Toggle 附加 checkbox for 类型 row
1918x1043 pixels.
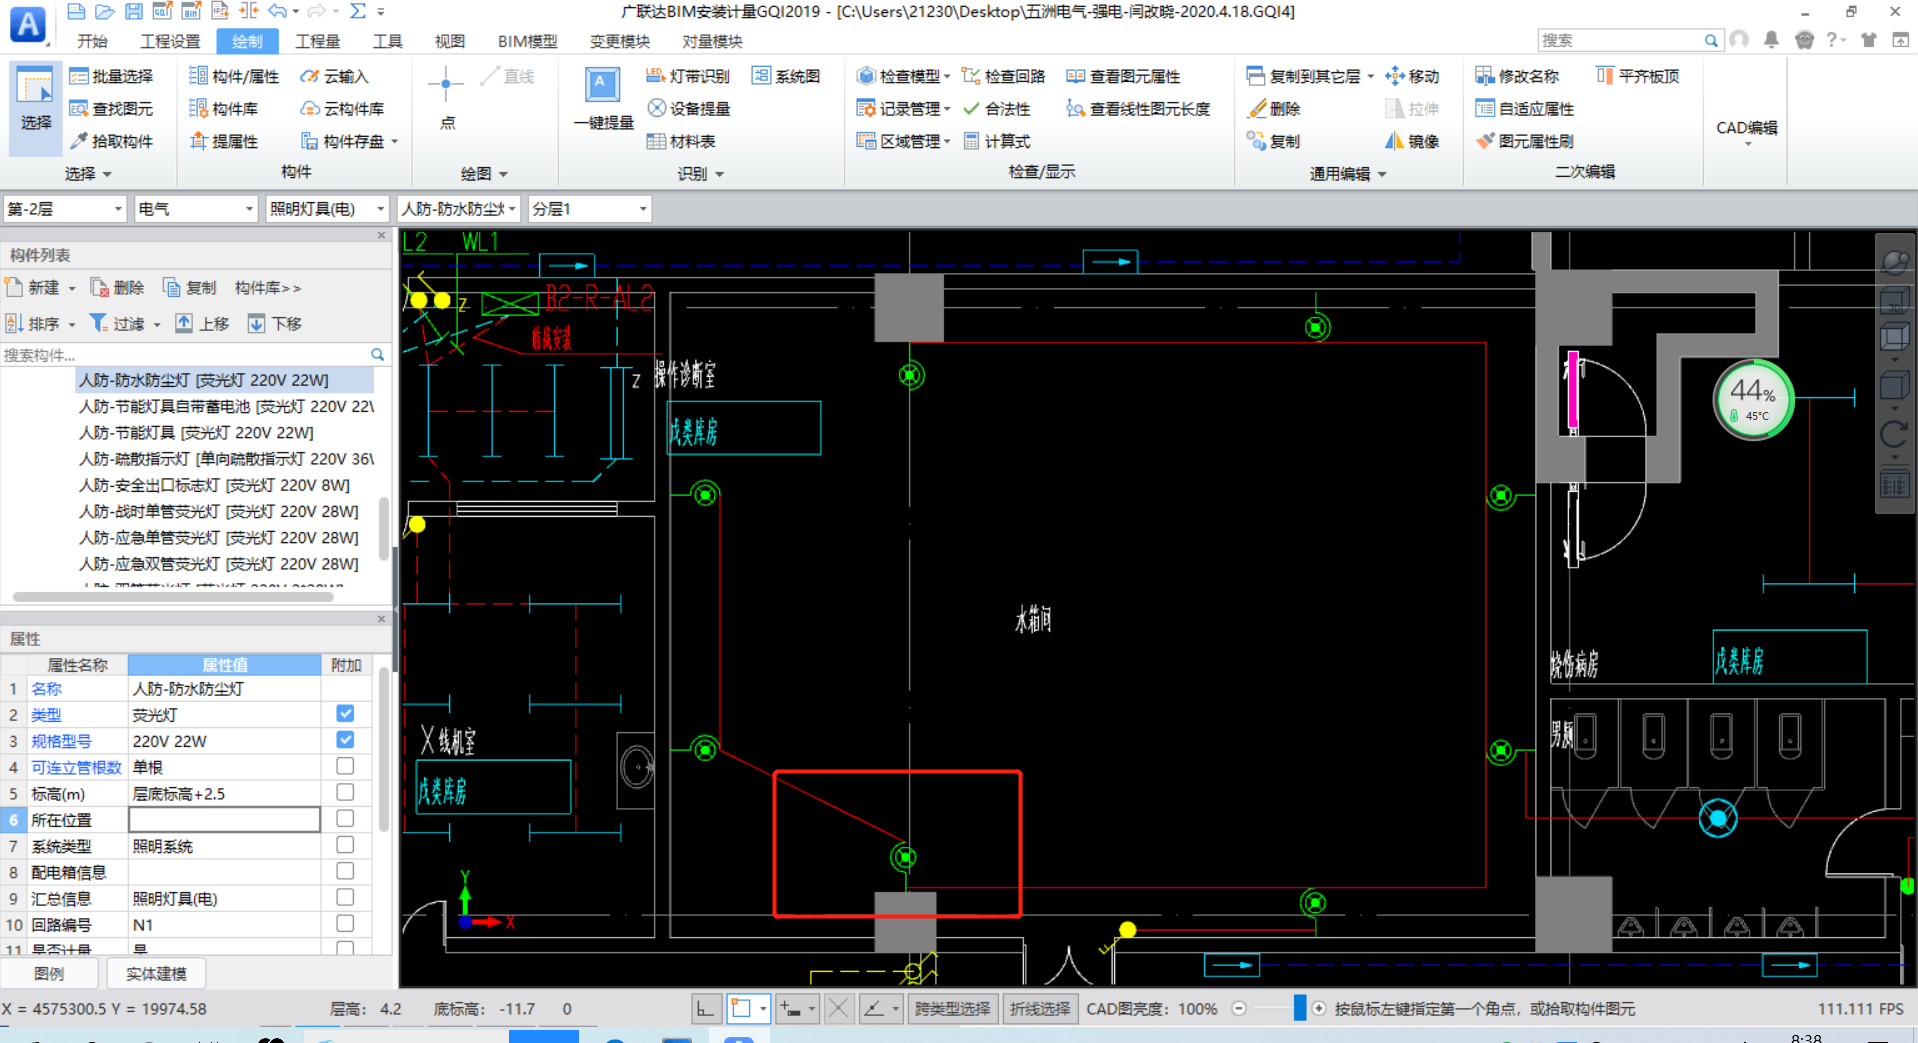345,714
